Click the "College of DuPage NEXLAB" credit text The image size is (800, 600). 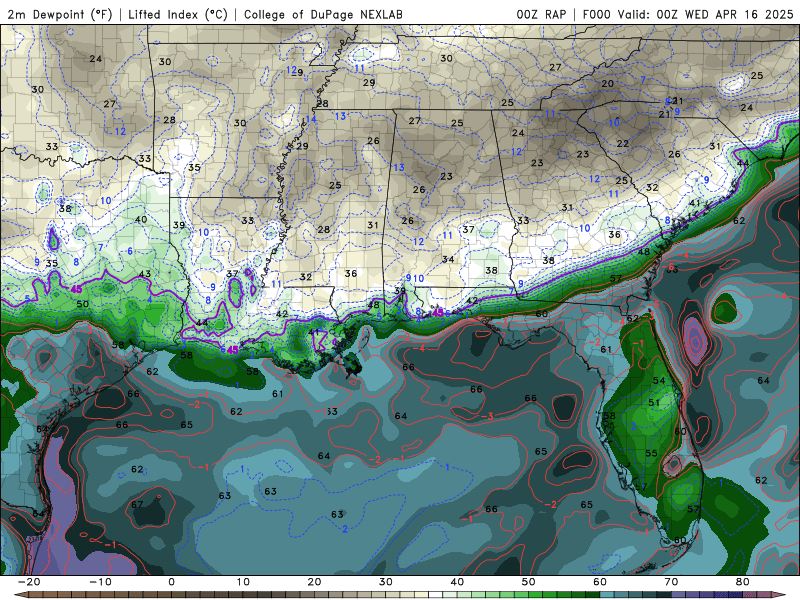[323, 14]
